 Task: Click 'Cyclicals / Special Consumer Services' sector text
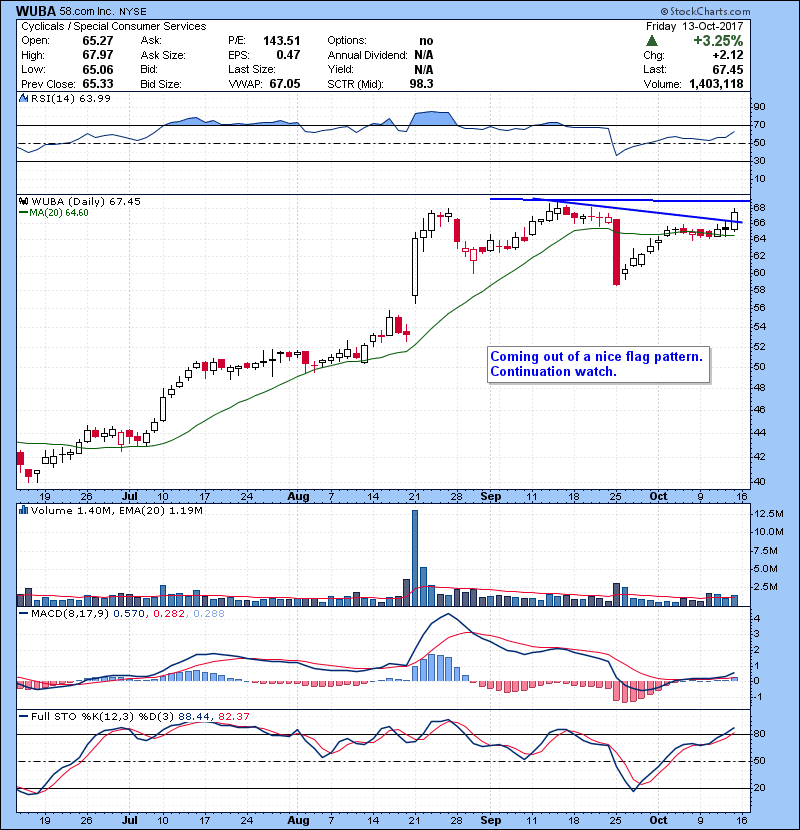tap(114, 26)
